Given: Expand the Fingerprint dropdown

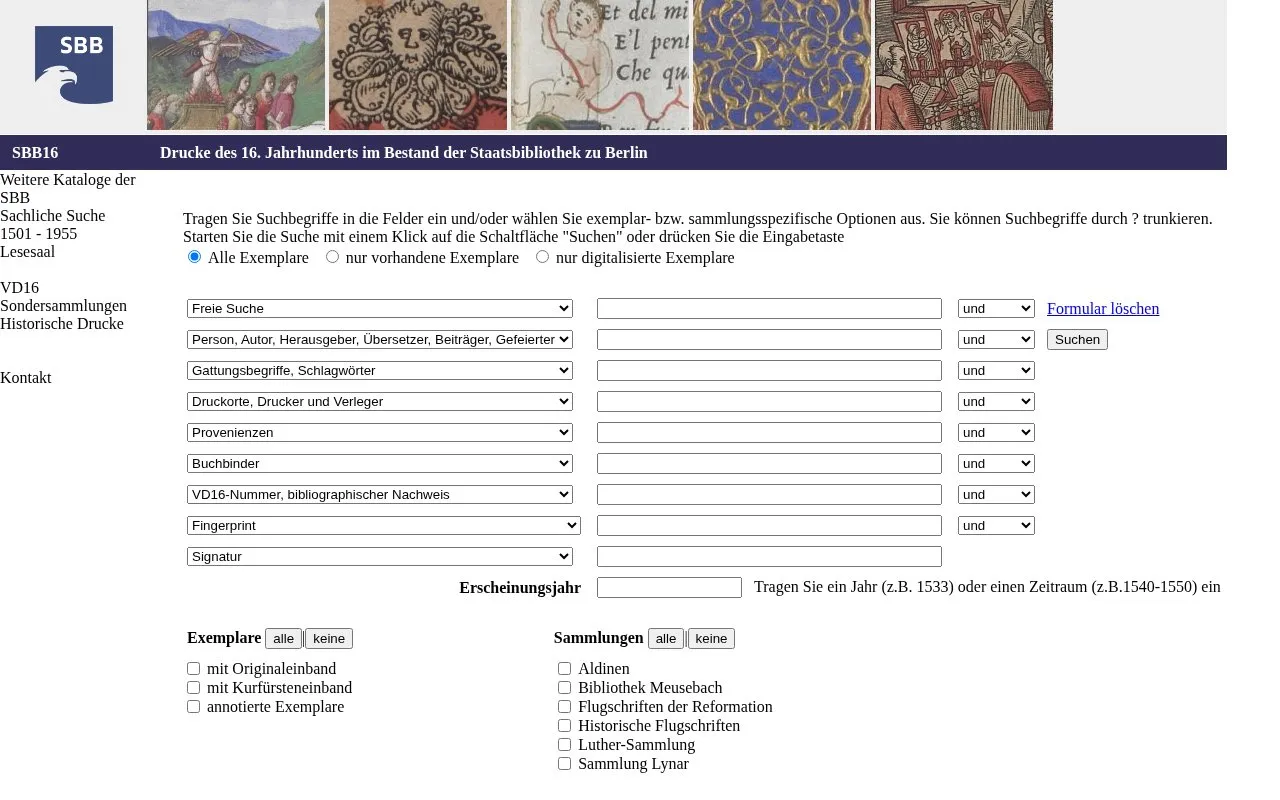Looking at the screenshot, I should point(384,526).
